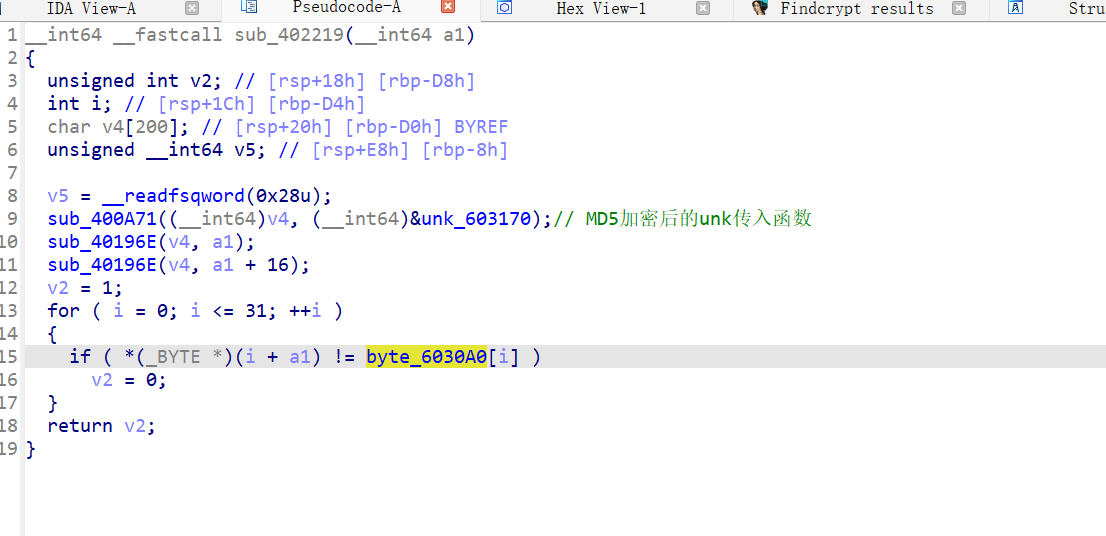Click the 0x28u constant
The width and height of the screenshot is (1106, 536).
(288, 196)
